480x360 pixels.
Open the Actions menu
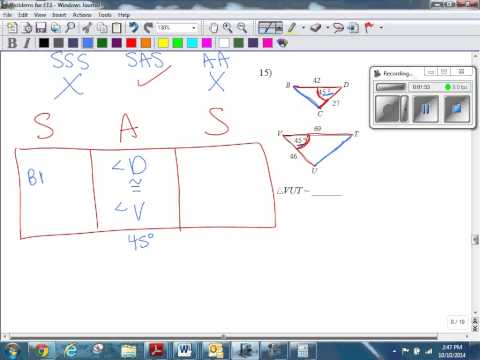pyautogui.click(x=82, y=15)
